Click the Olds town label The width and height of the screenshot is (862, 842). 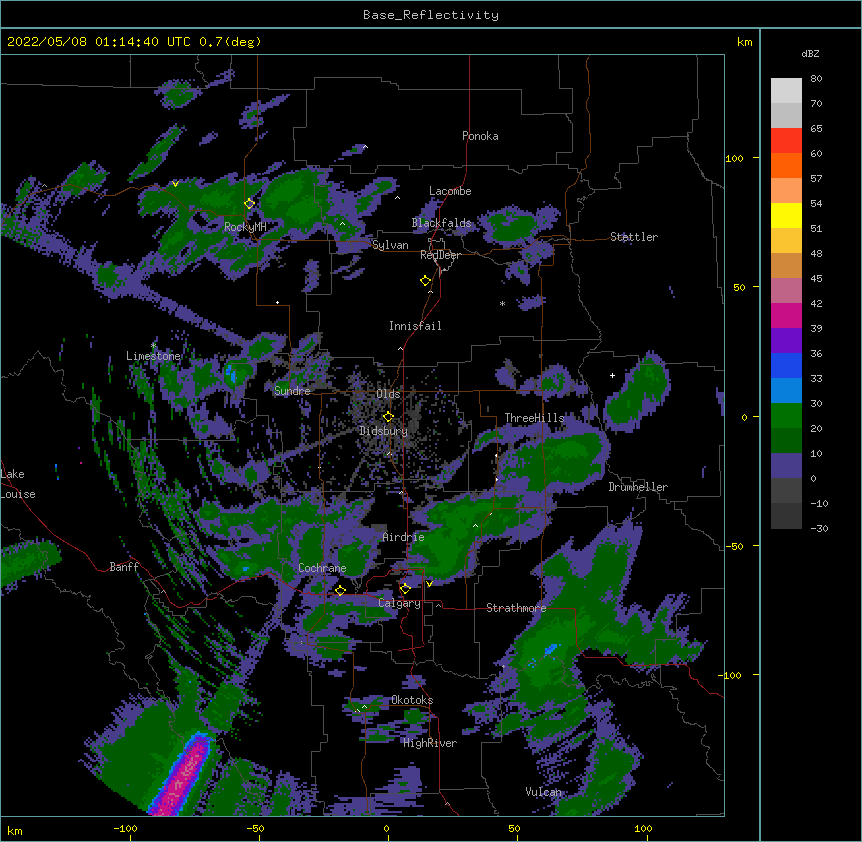tap(388, 394)
